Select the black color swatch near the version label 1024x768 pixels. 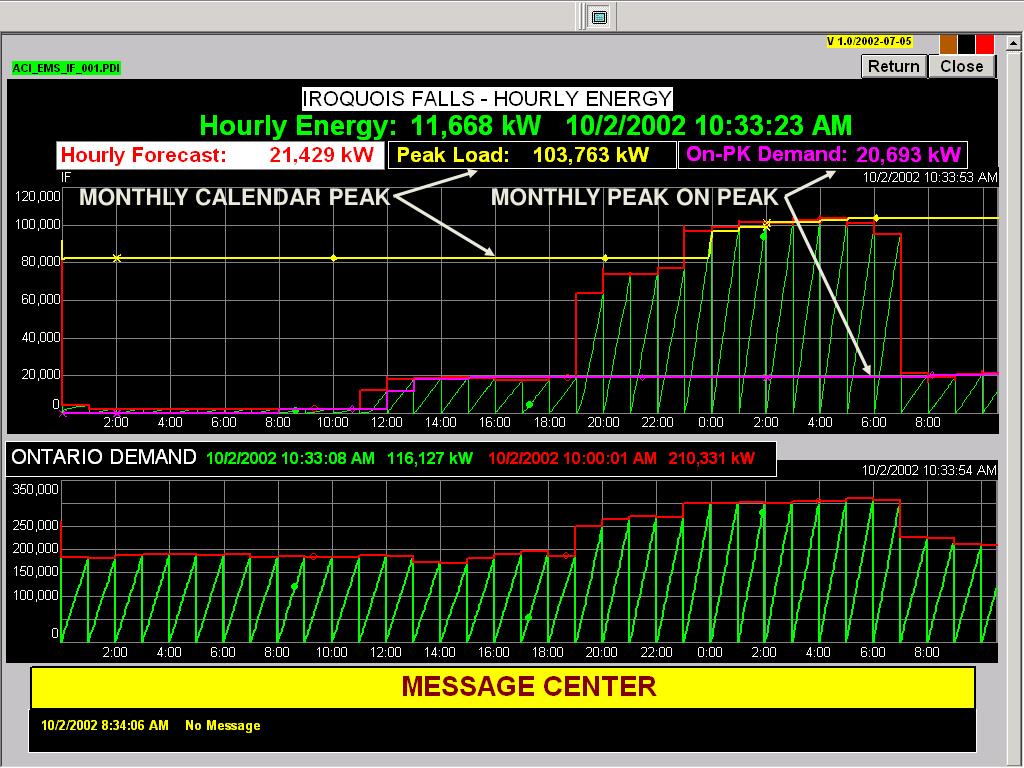tap(967, 44)
